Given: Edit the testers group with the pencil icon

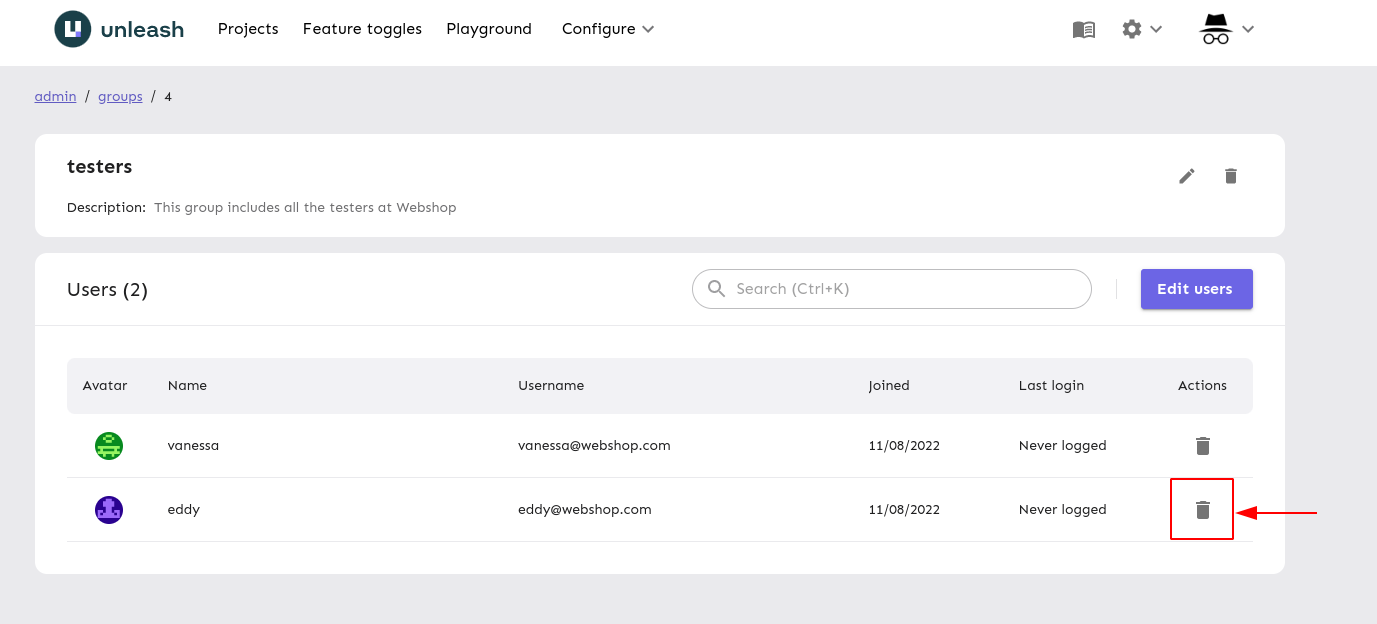Looking at the screenshot, I should [1187, 175].
